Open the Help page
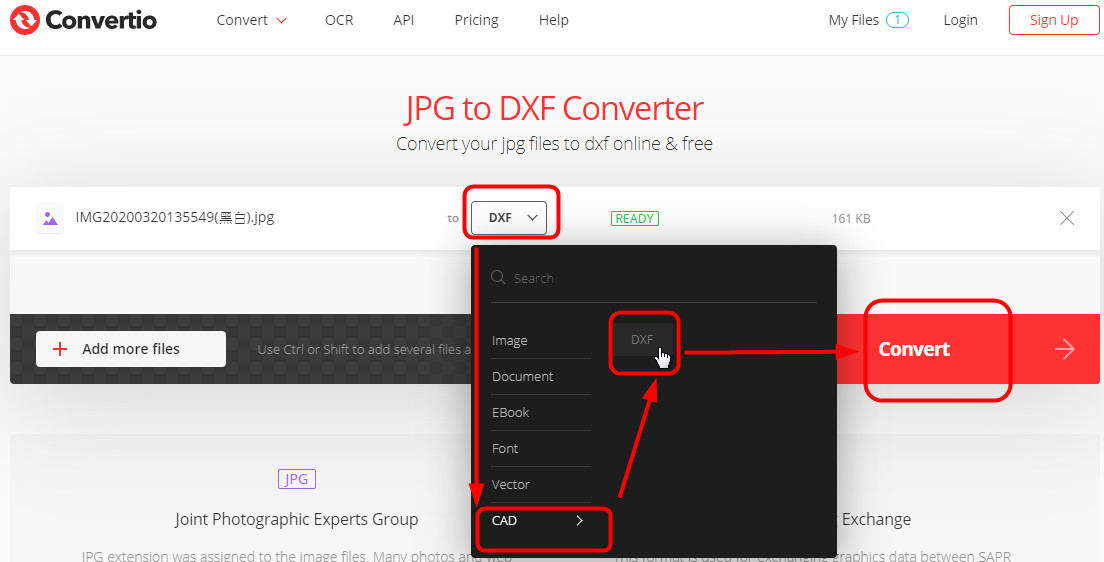Image resolution: width=1104 pixels, height=562 pixels. pos(553,20)
